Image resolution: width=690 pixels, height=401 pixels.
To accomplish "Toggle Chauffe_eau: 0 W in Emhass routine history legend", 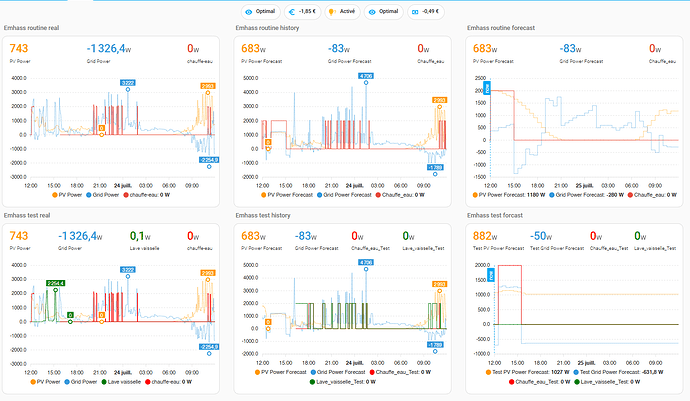I will 400,195.
